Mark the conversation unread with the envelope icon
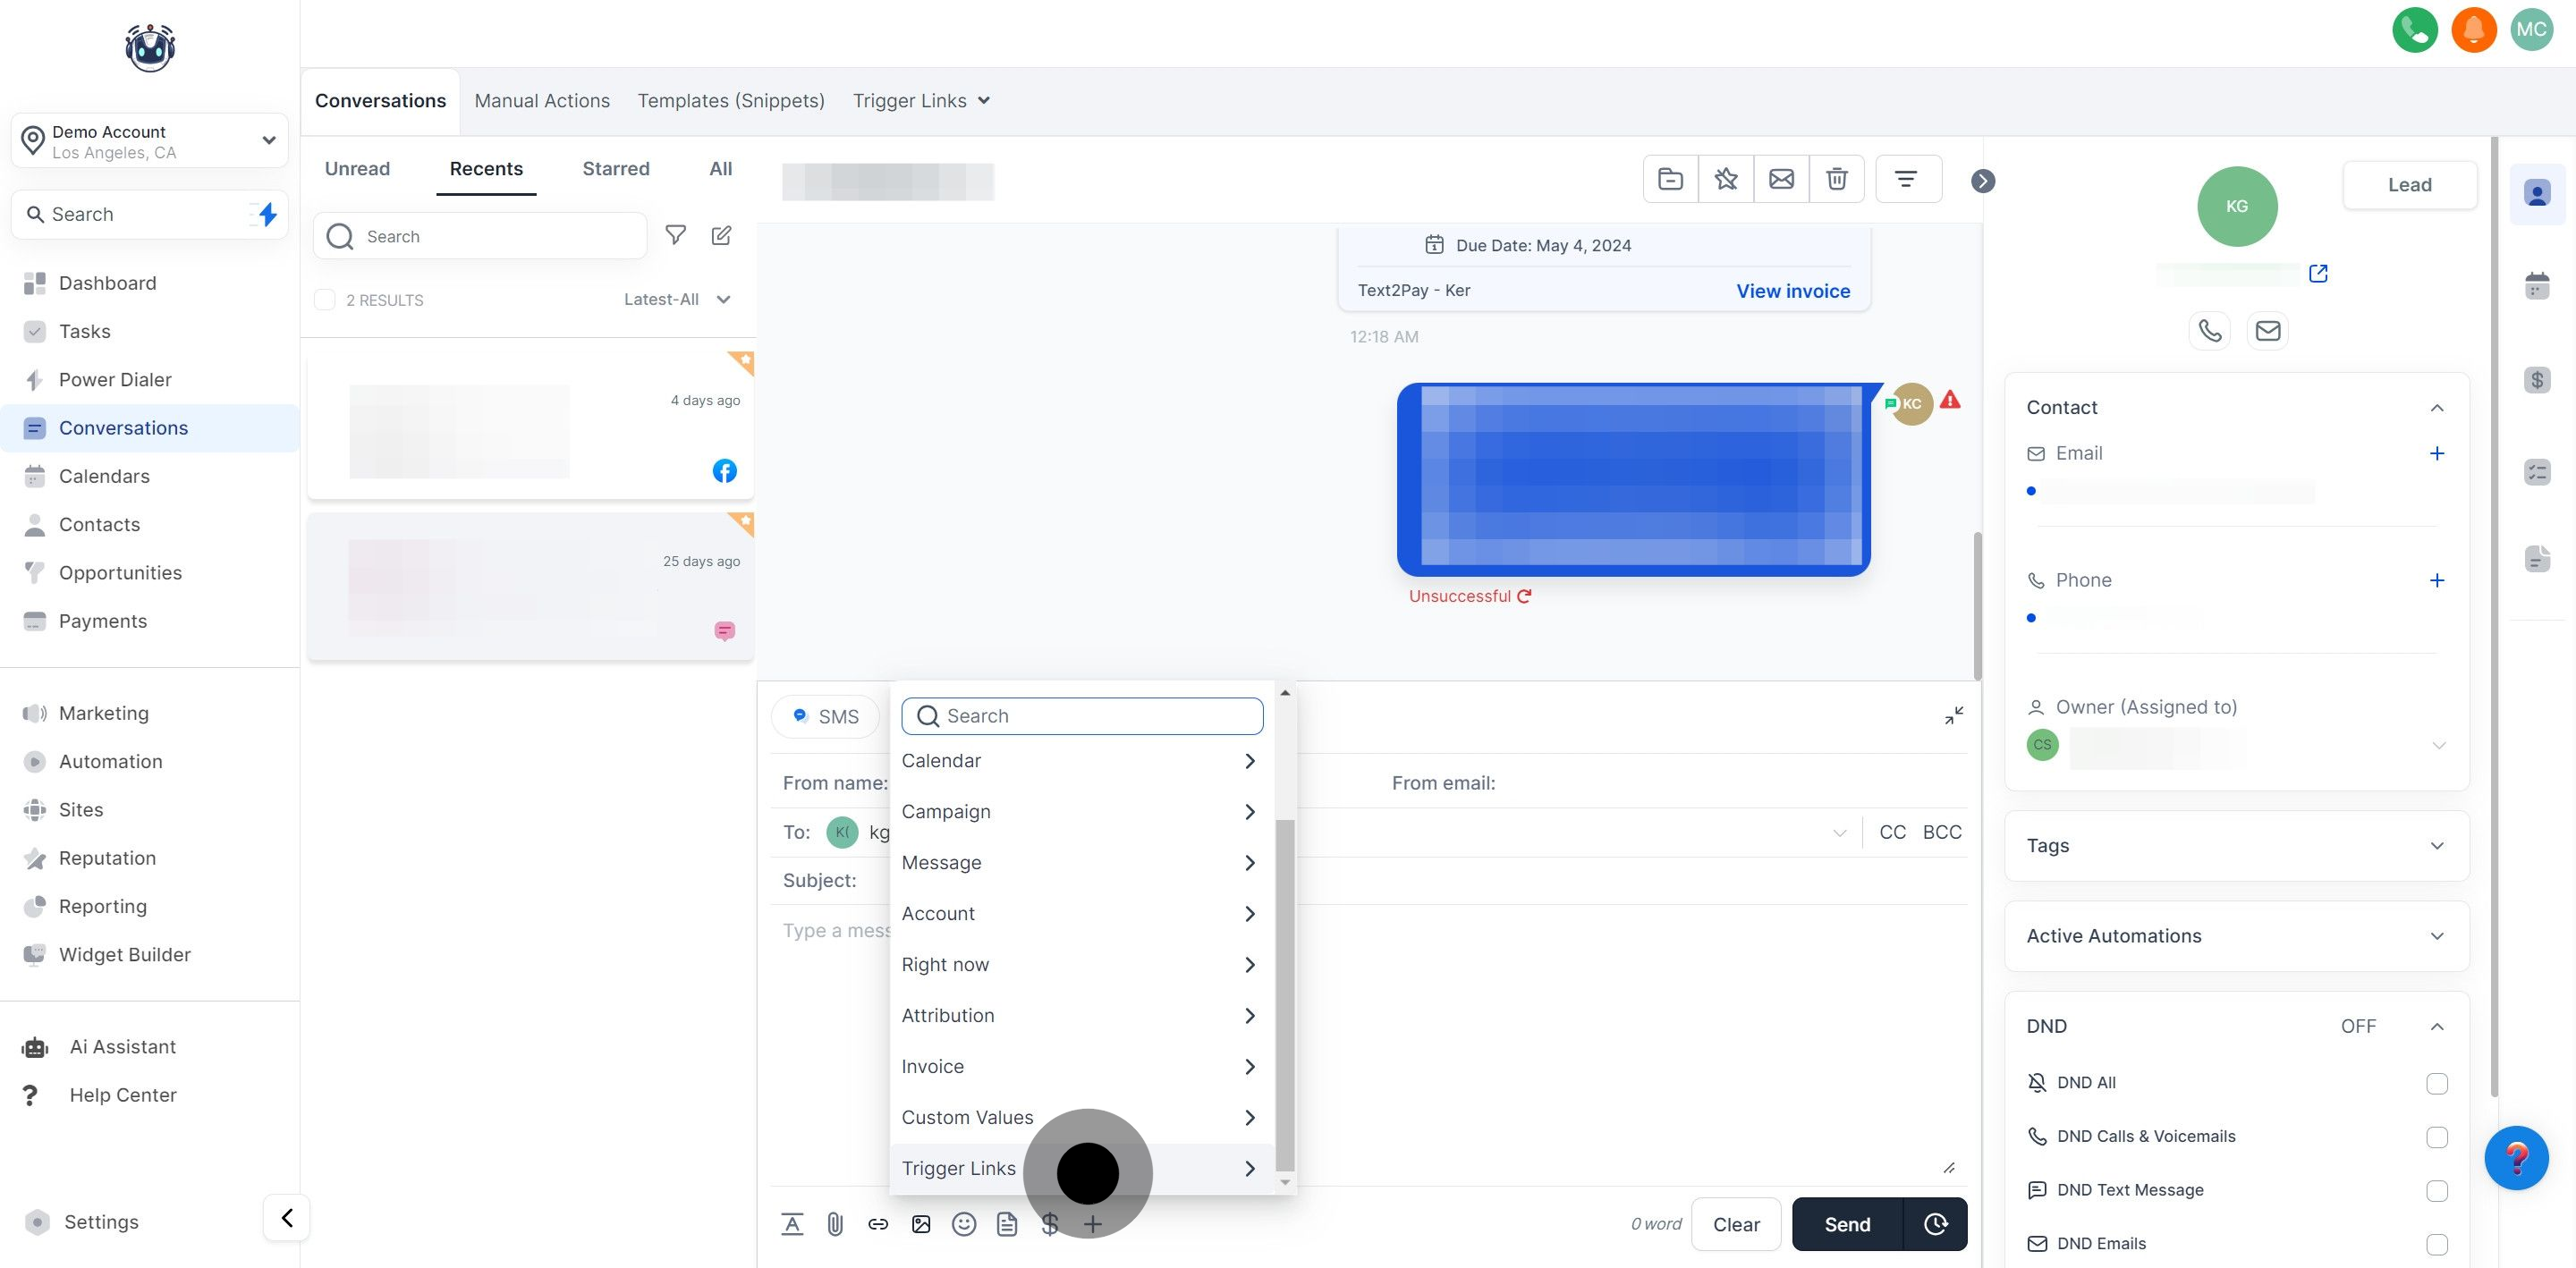2576x1268 pixels. click(1781, 179)
